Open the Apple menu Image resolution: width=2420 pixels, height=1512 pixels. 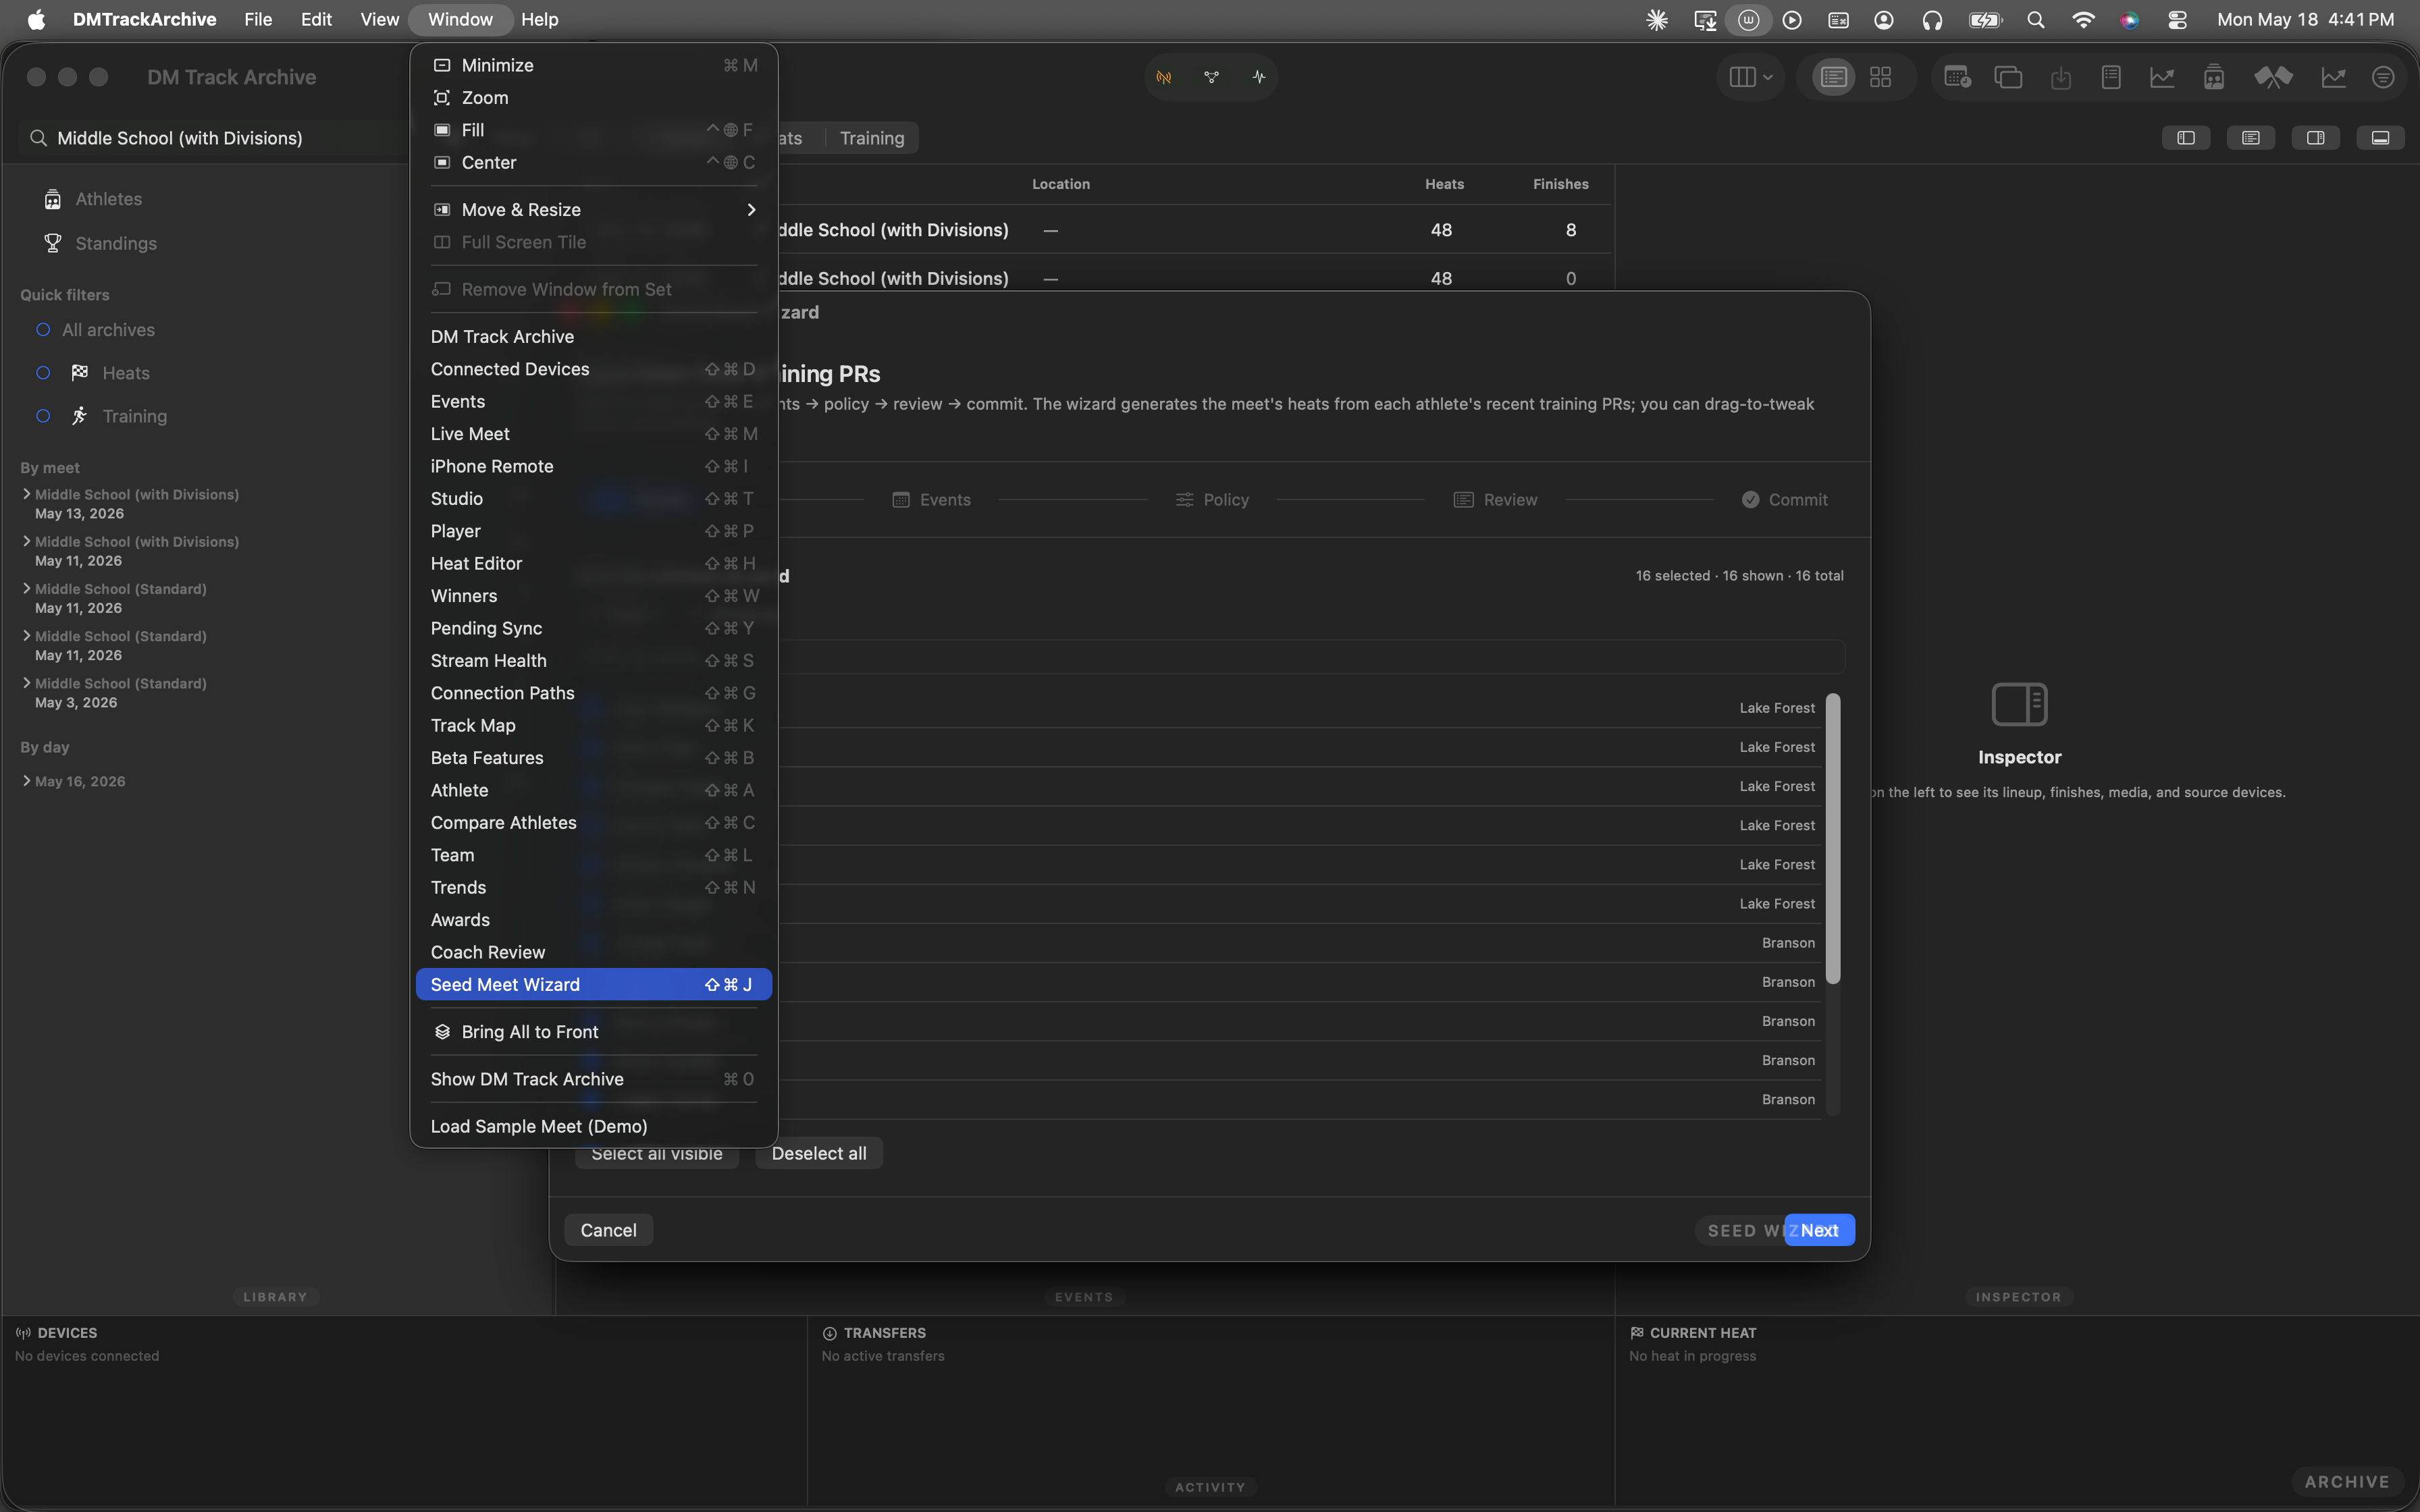click(36, 20)
